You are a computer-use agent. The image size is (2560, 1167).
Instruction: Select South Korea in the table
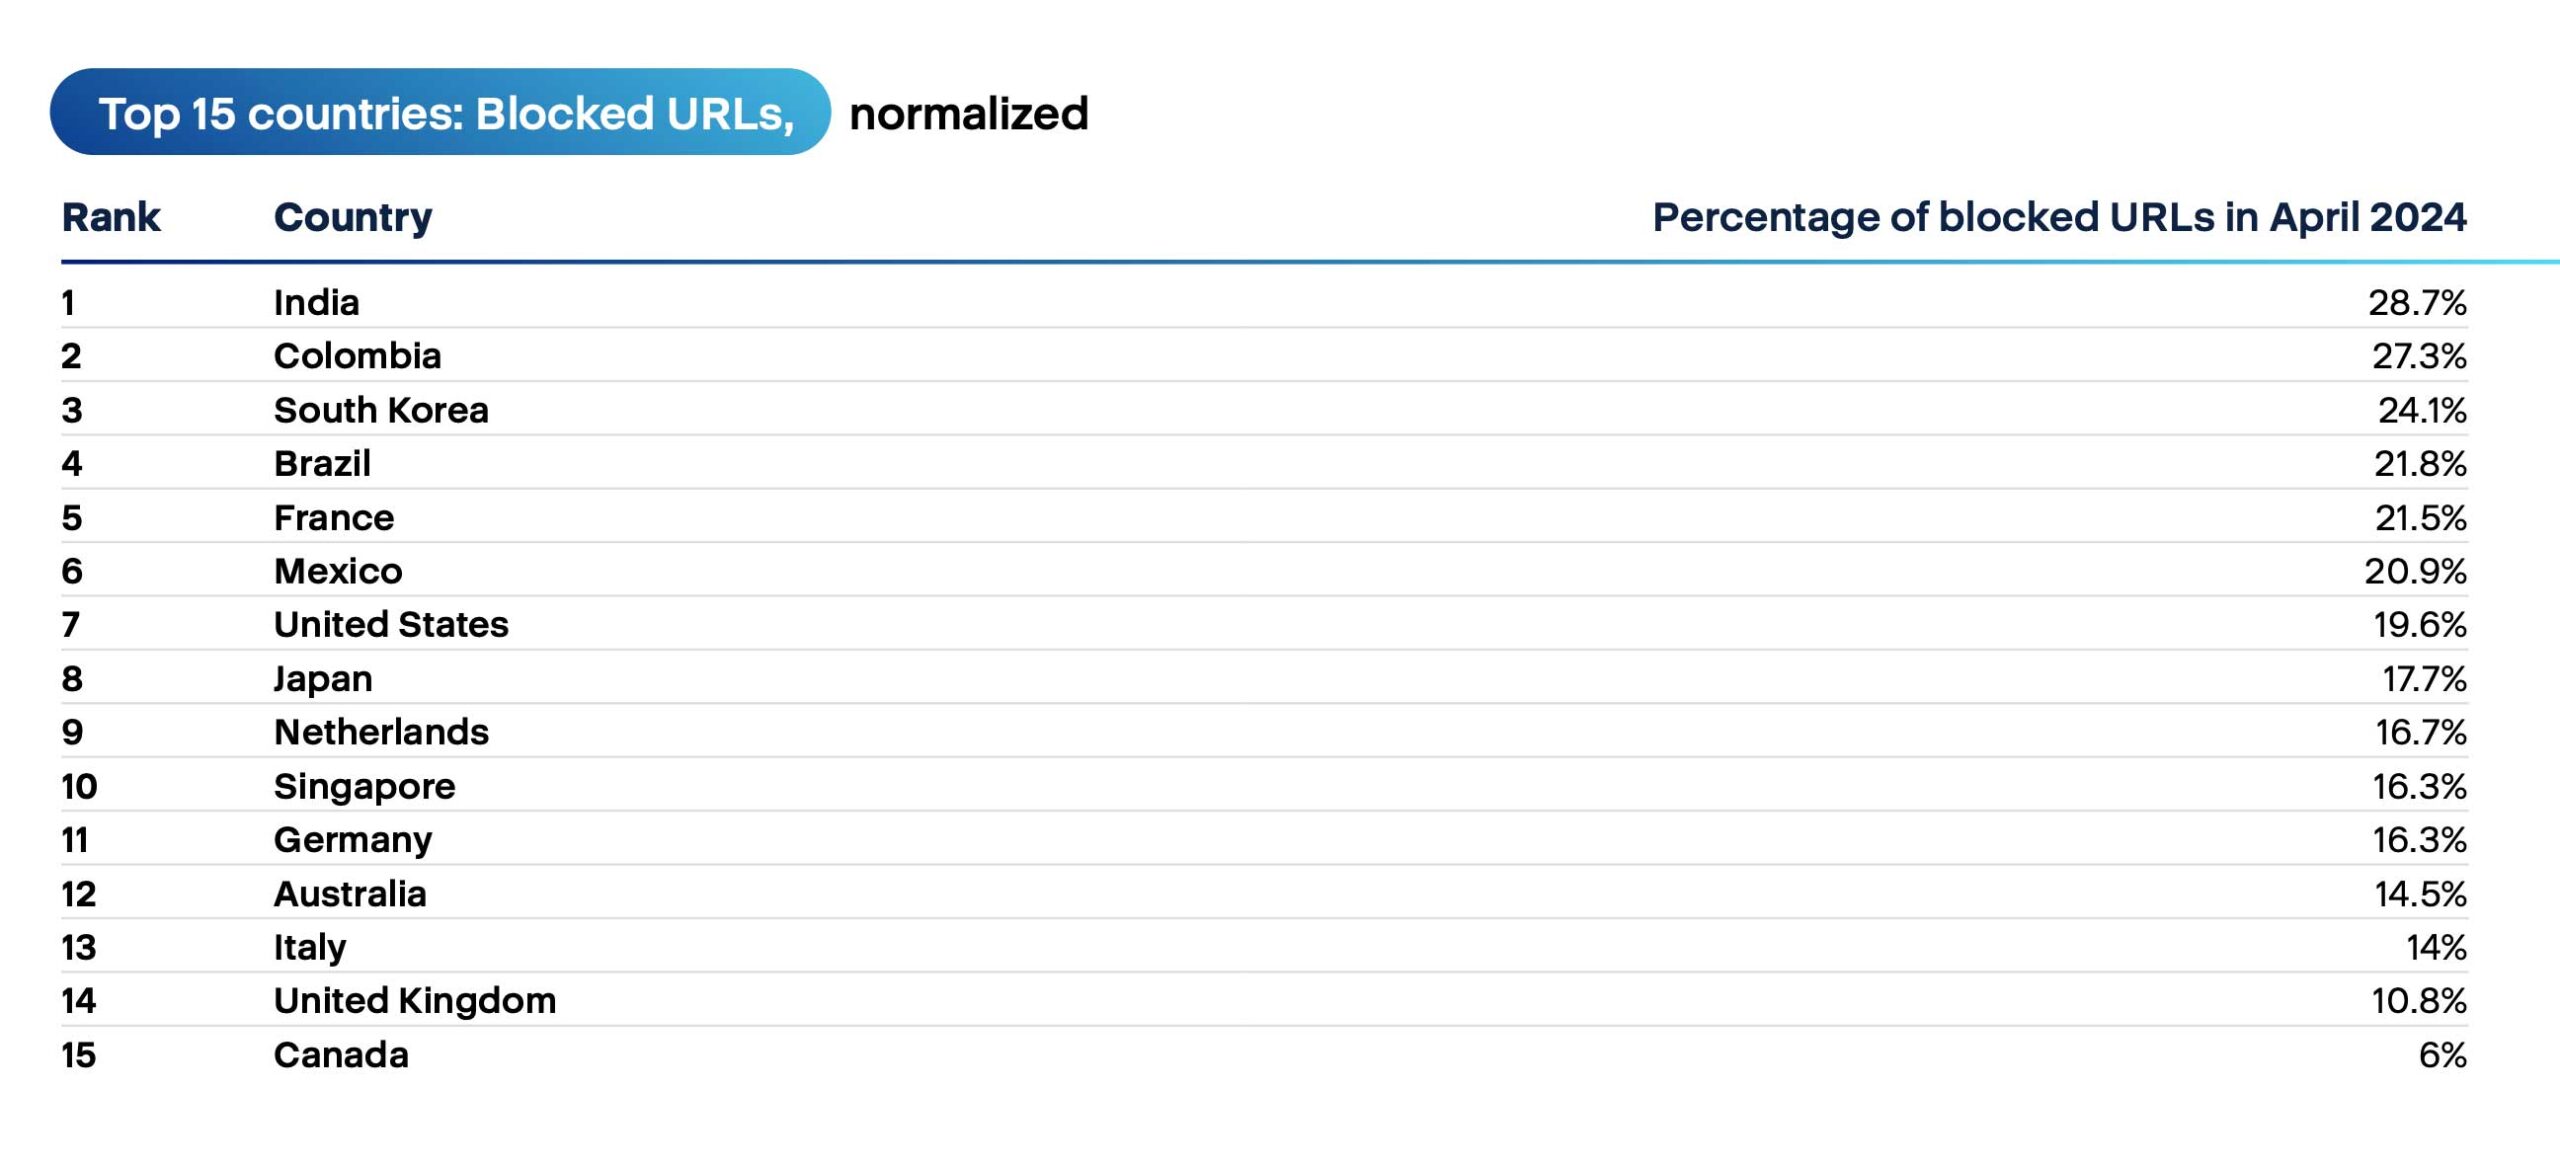click(381, 410)
